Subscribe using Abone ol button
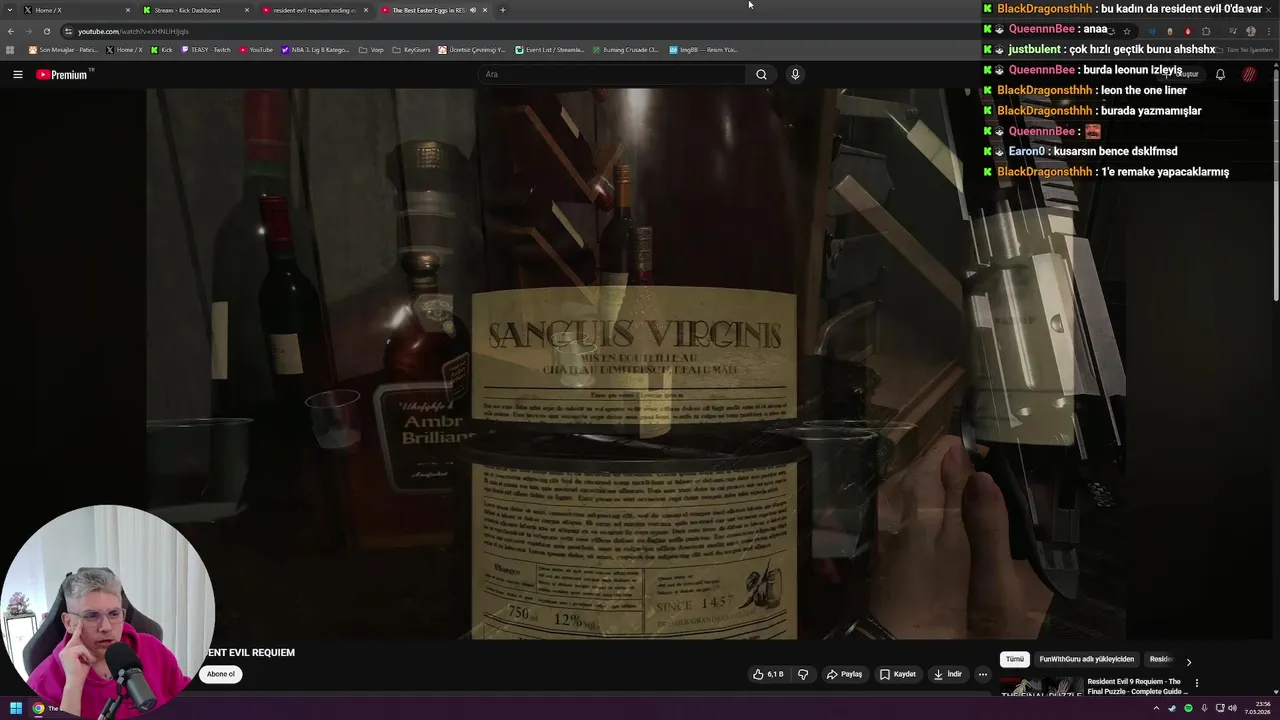The image size is (1280, 720). coord(220,674)
